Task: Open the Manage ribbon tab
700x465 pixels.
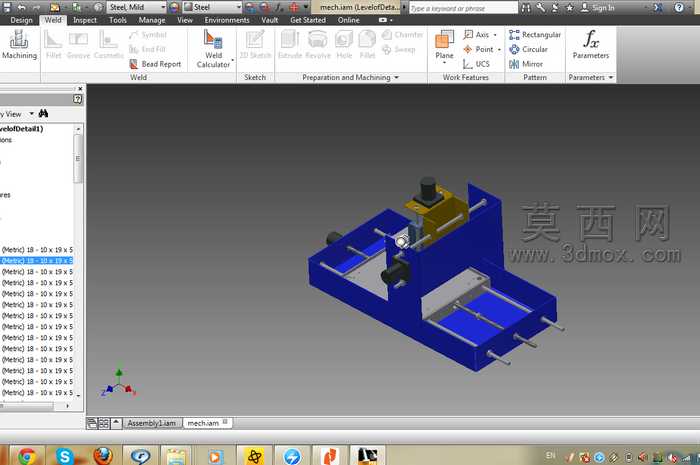Action: tap(152, 20)
